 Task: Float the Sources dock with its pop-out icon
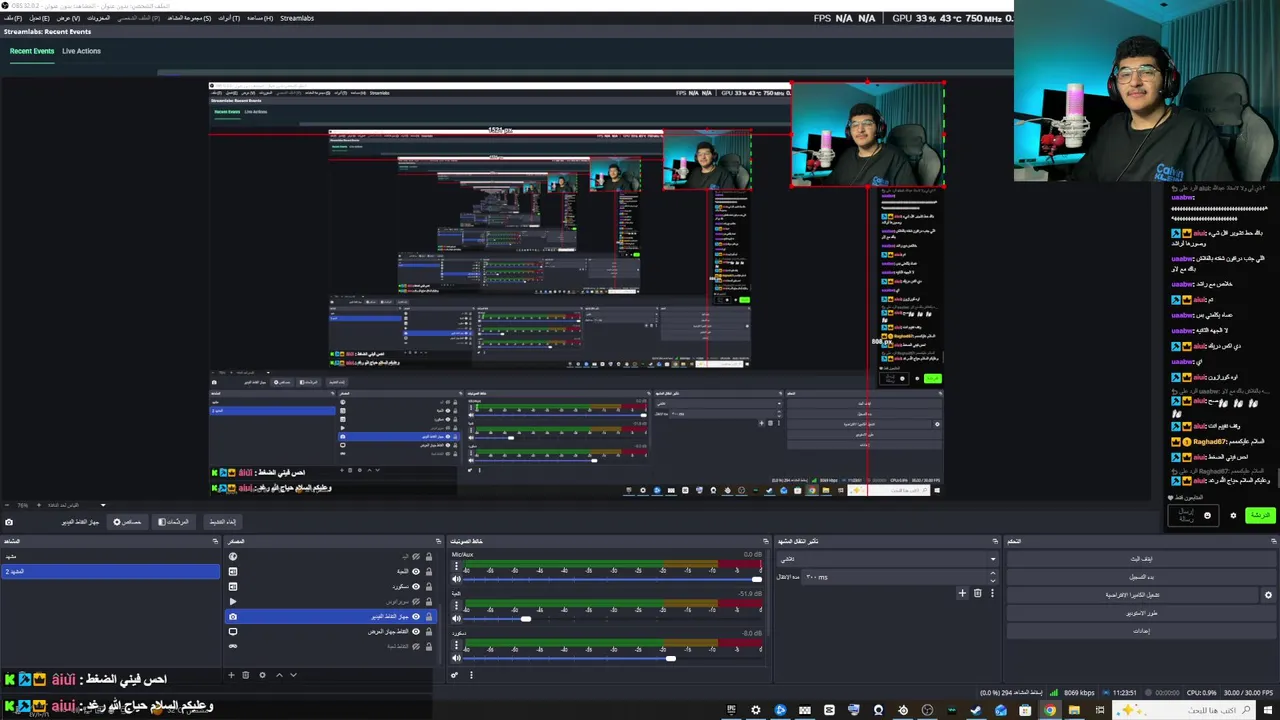coord(438,541)
